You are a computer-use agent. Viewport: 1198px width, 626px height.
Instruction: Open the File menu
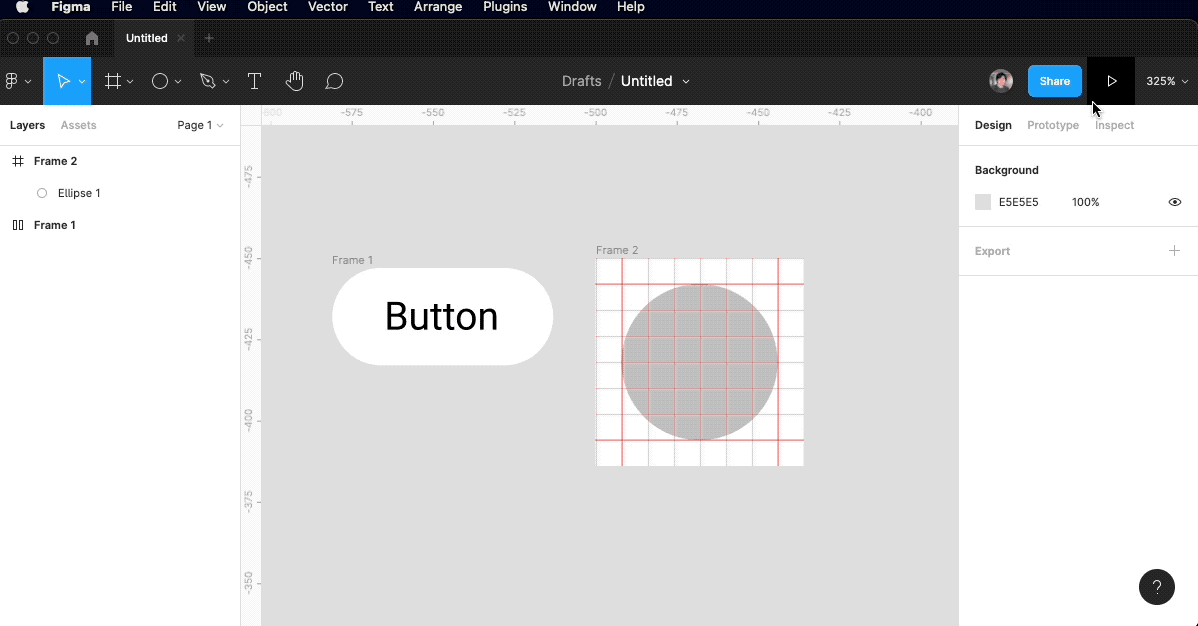pos(121,7)
